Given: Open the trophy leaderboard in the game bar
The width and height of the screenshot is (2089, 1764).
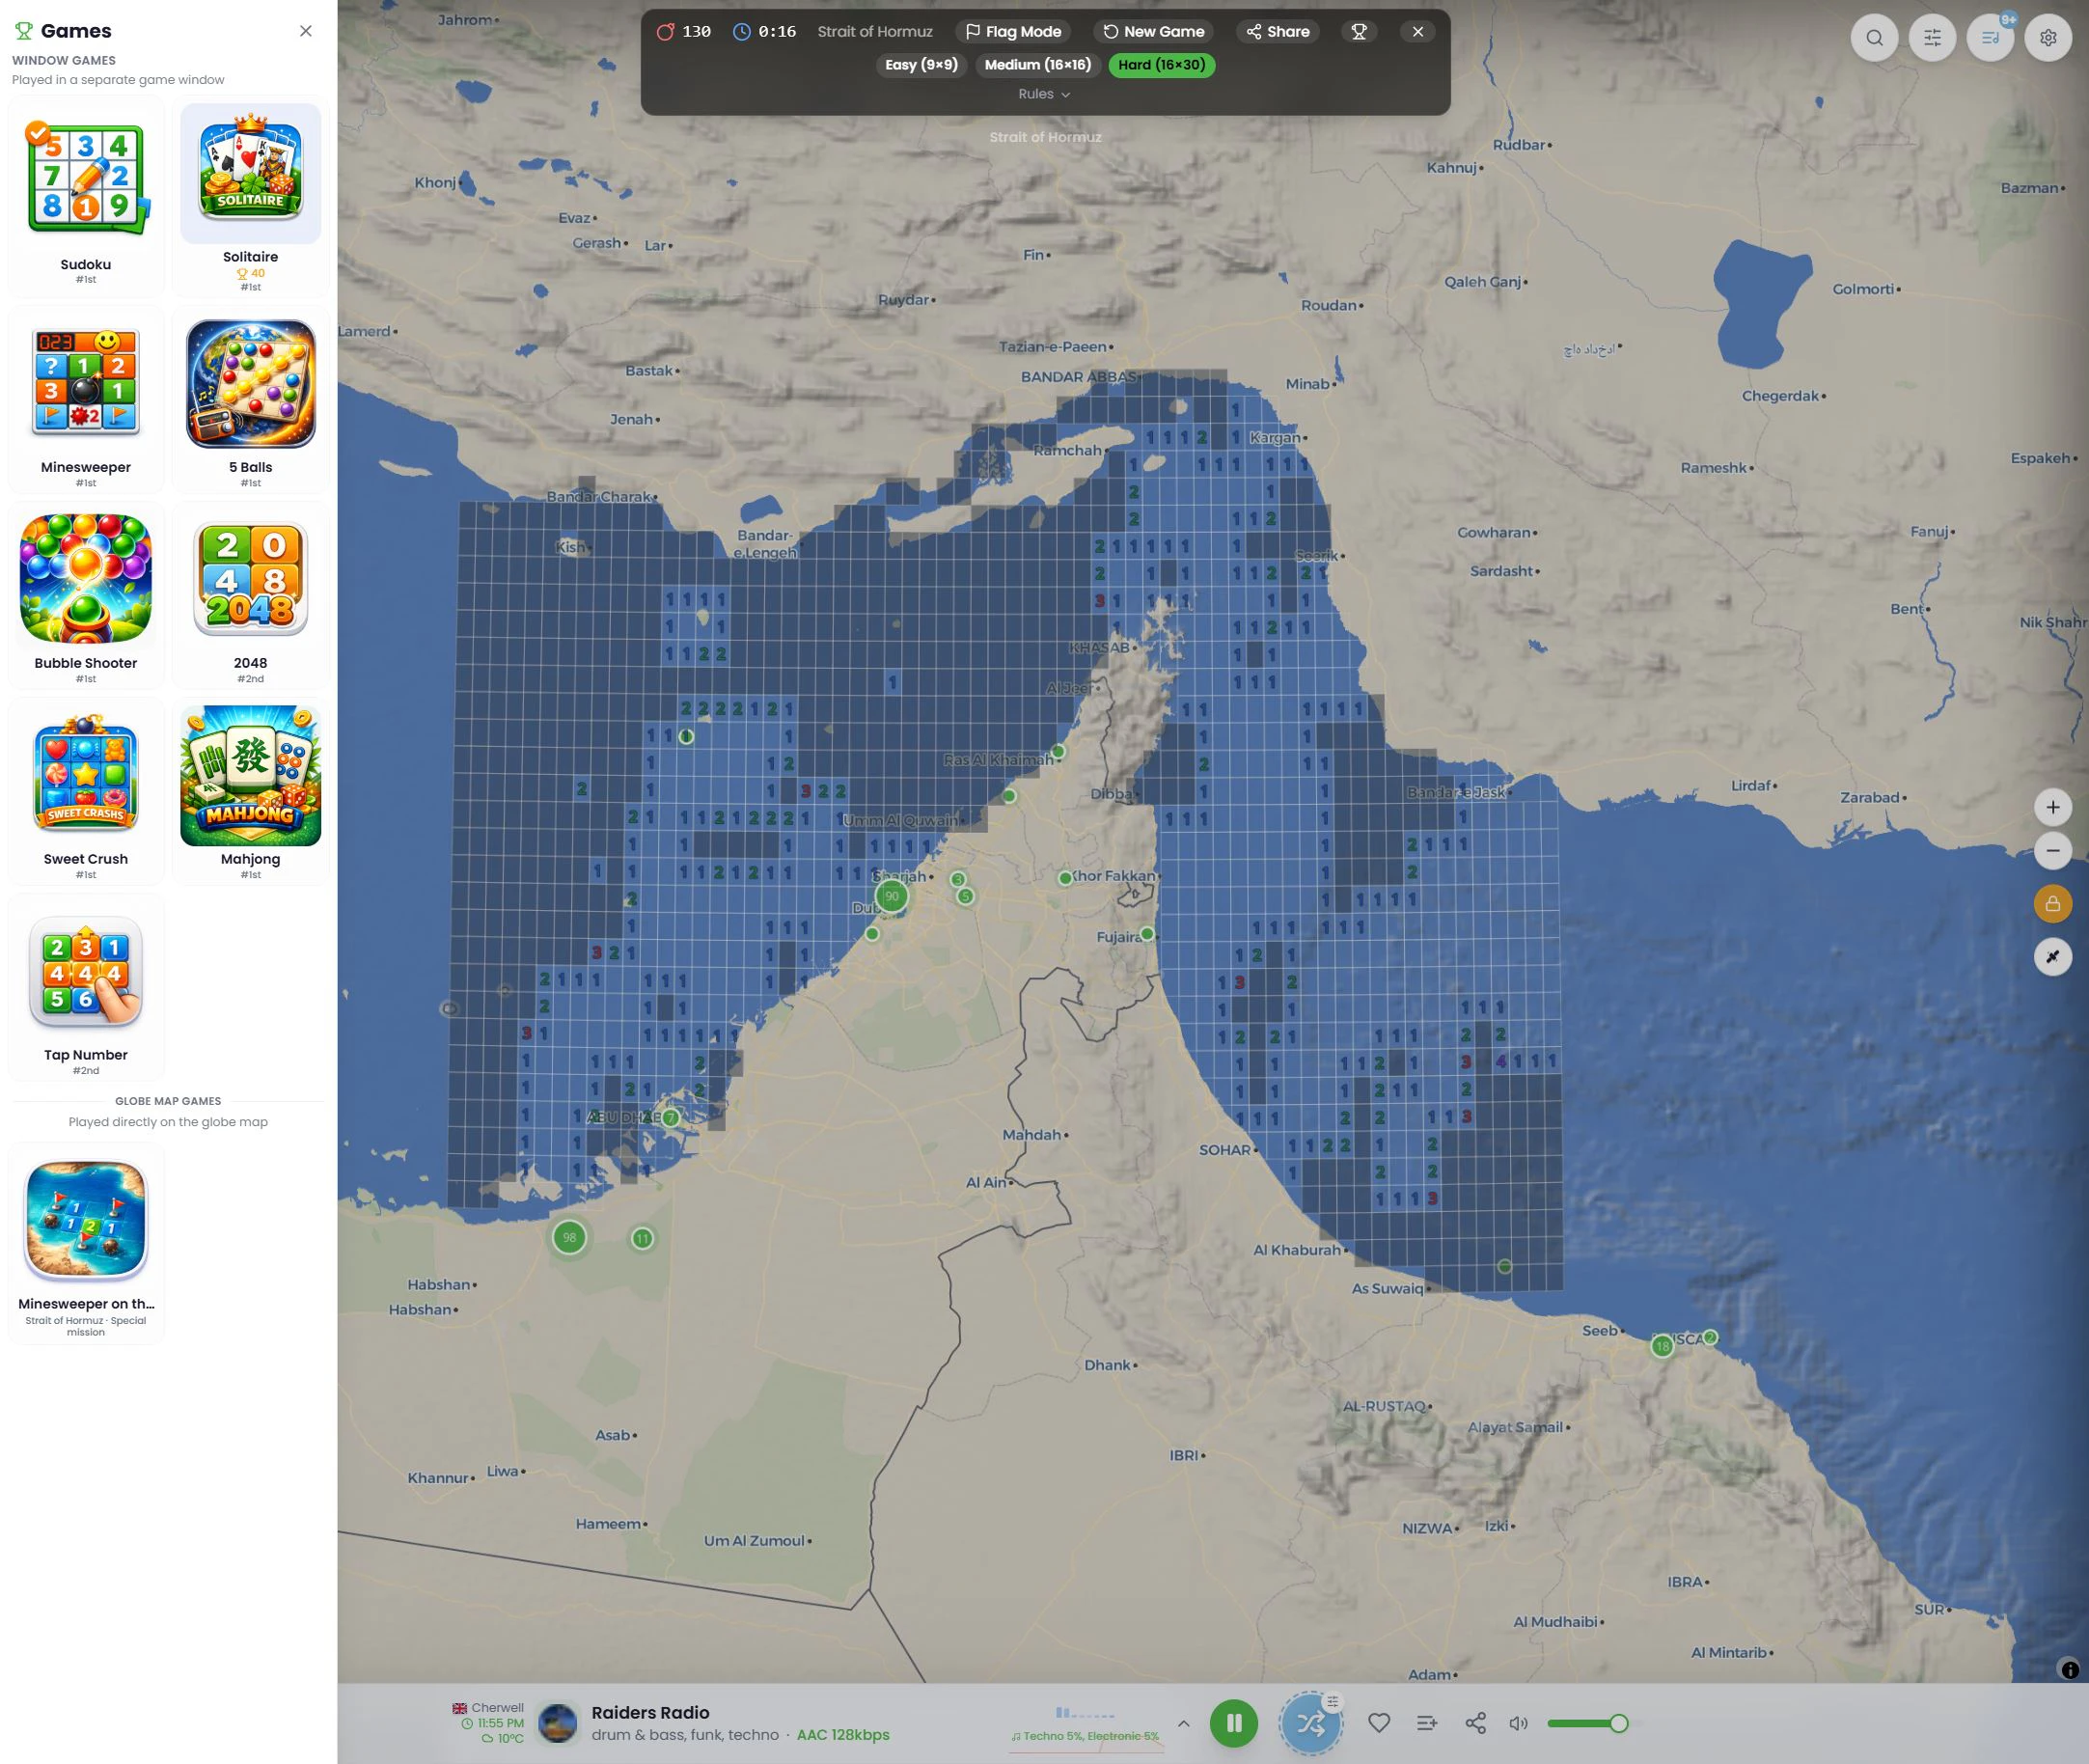Looking at the screenshot, I should 1359,31.
